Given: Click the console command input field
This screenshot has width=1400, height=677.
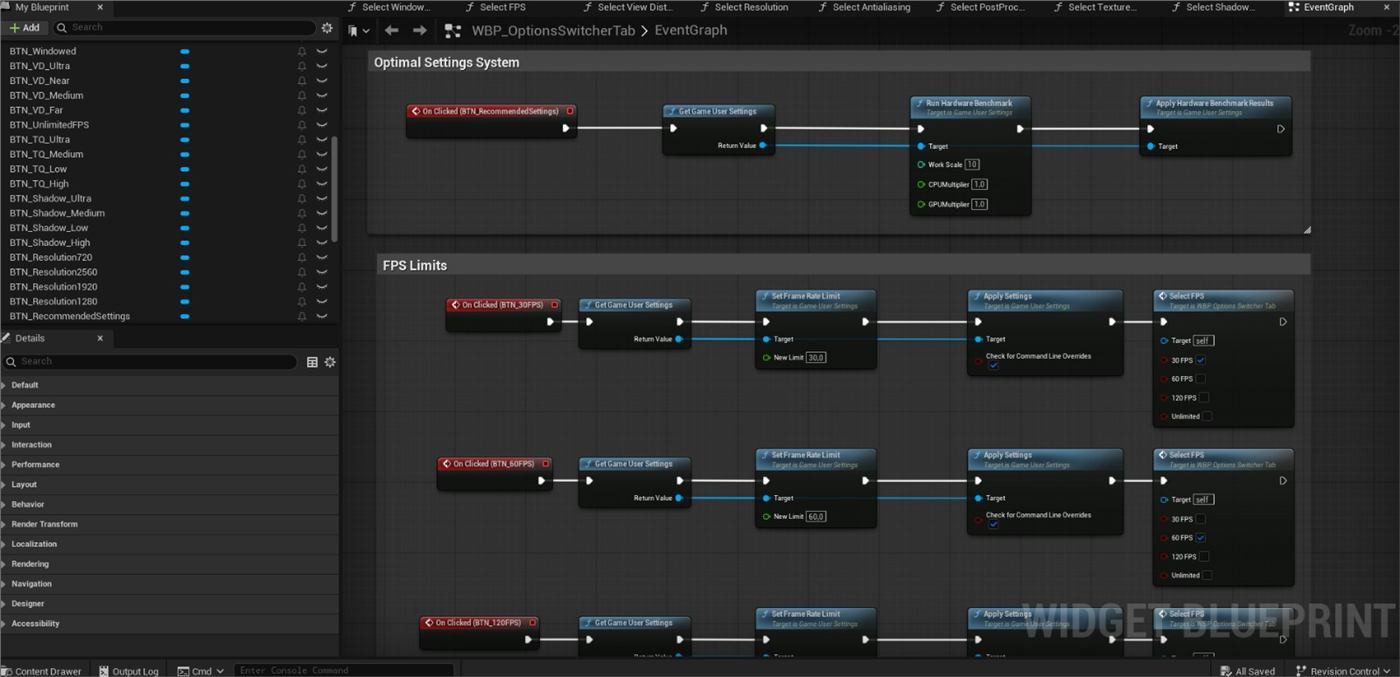Looking at the screenshot, I should 344,671.
